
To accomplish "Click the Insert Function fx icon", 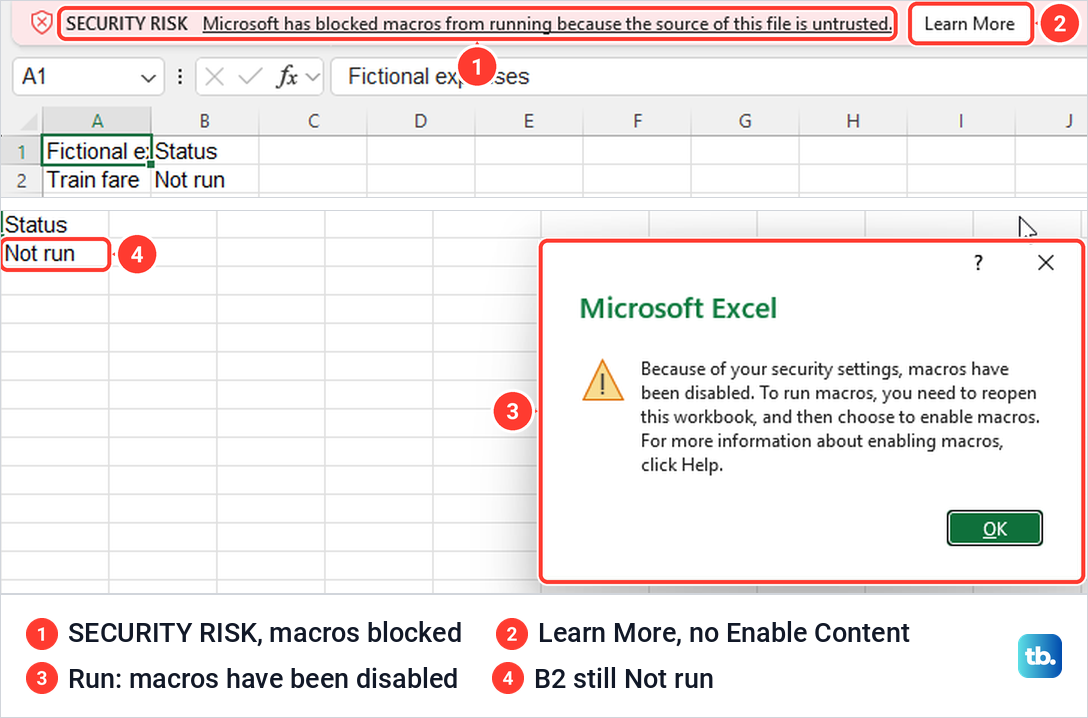I will coord(287,76).
